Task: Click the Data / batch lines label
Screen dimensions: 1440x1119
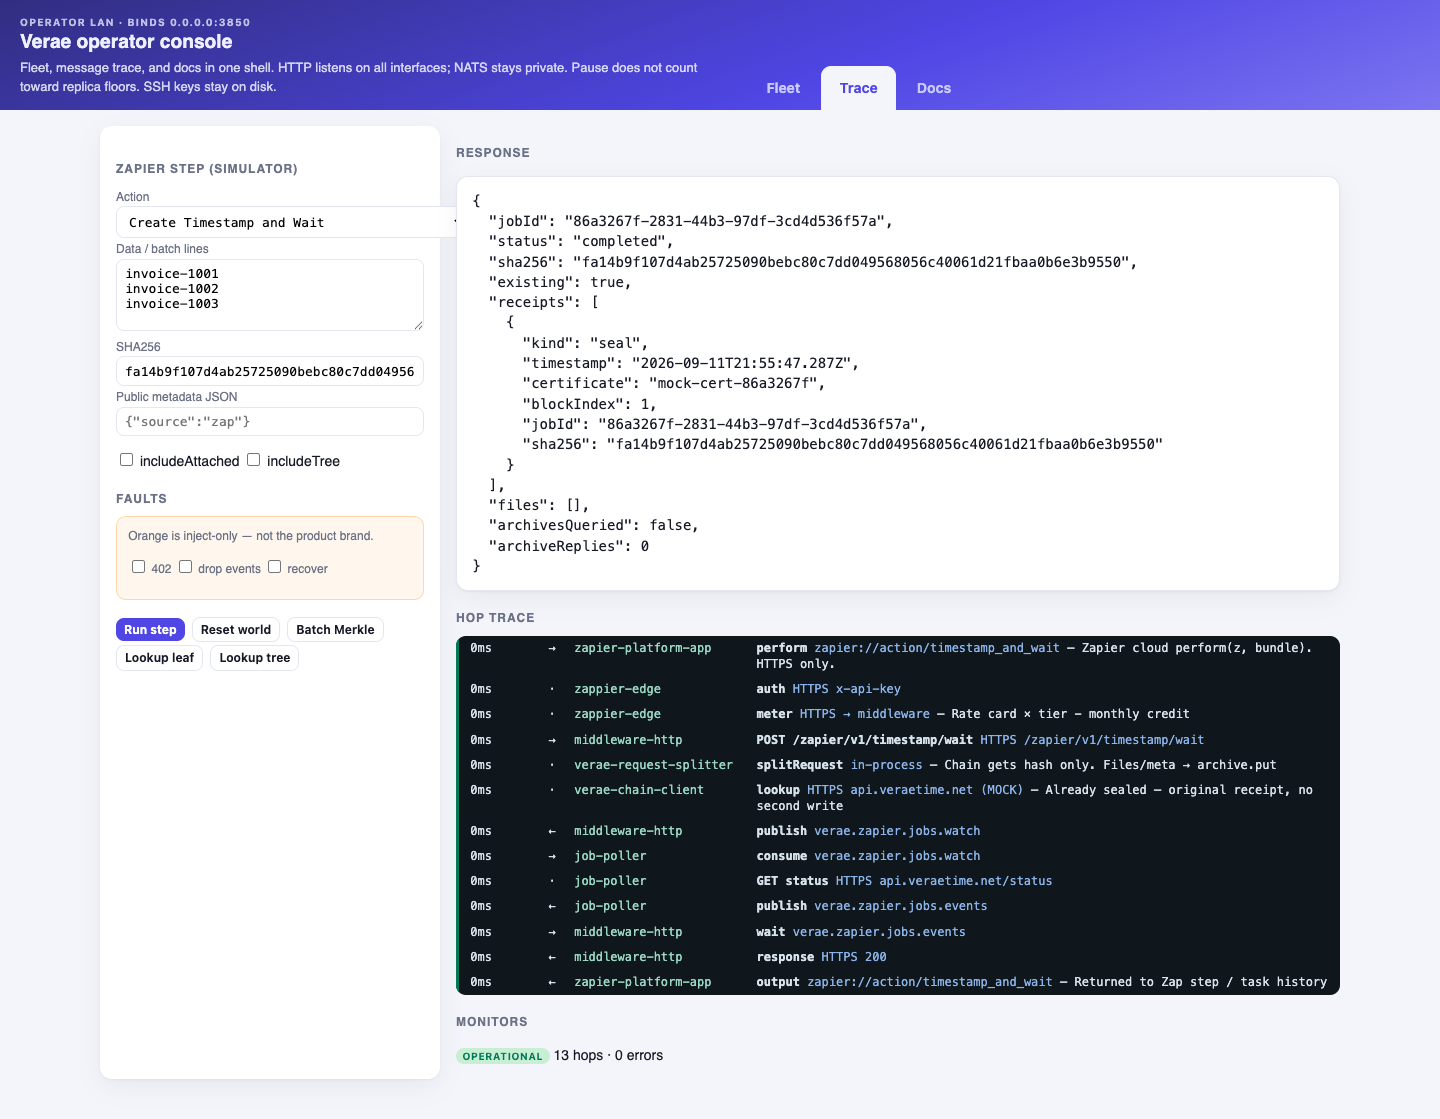Action: pos(162,249)
